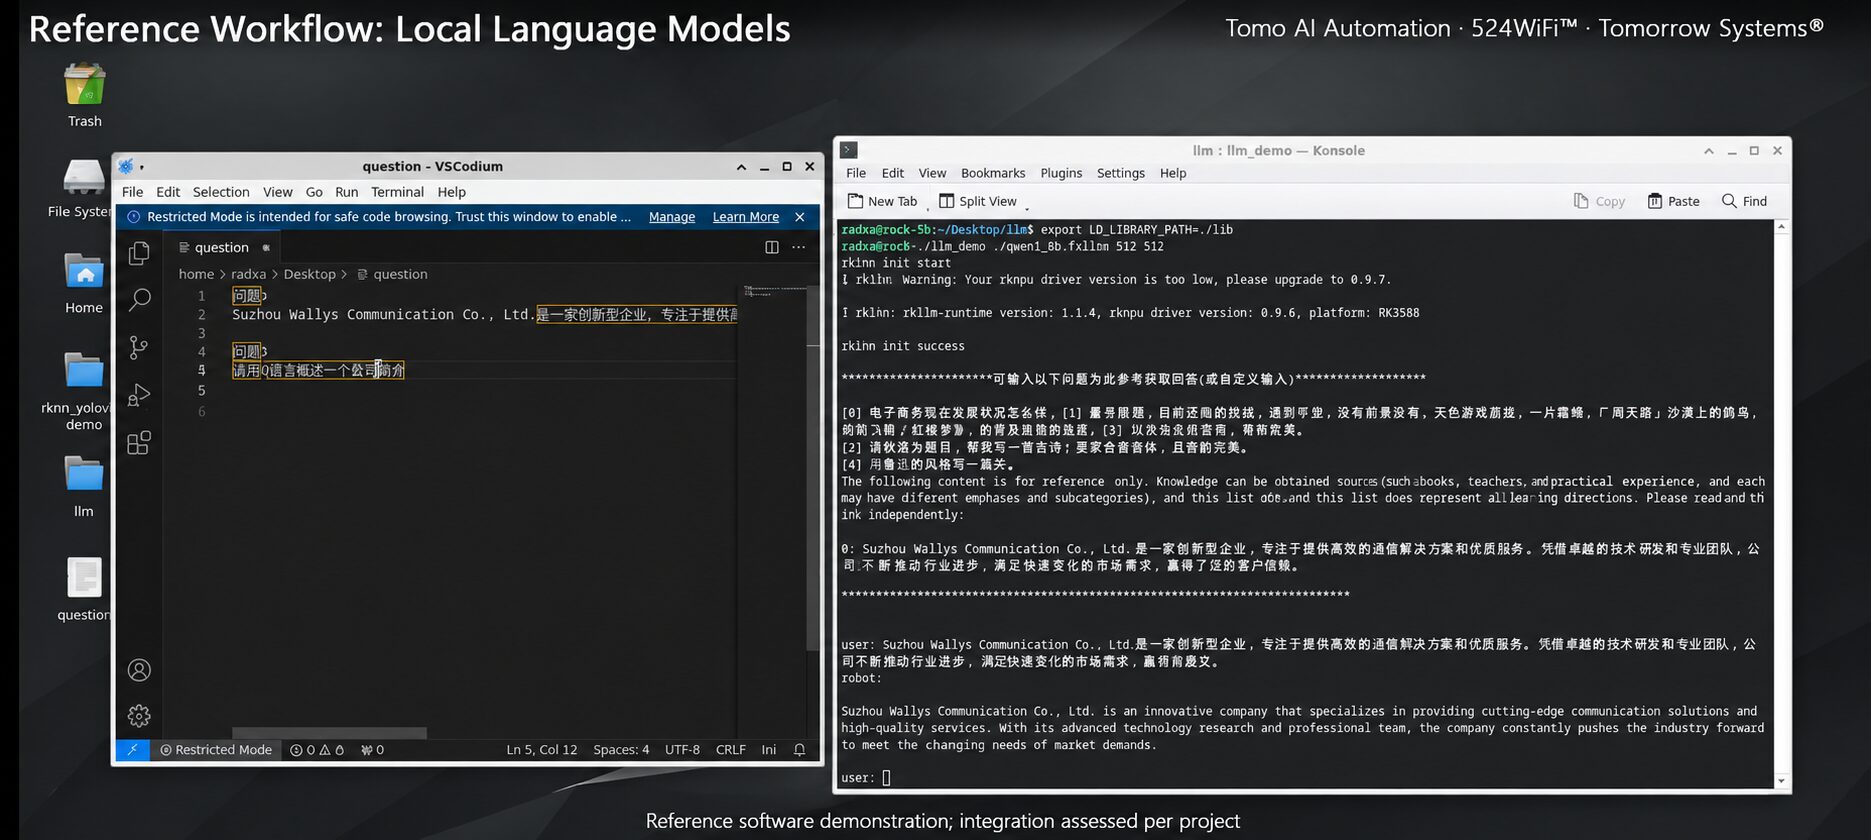Open the Terminal menu in VSCodium
This screenshot has height=840, width=1871.
(397, 192)
